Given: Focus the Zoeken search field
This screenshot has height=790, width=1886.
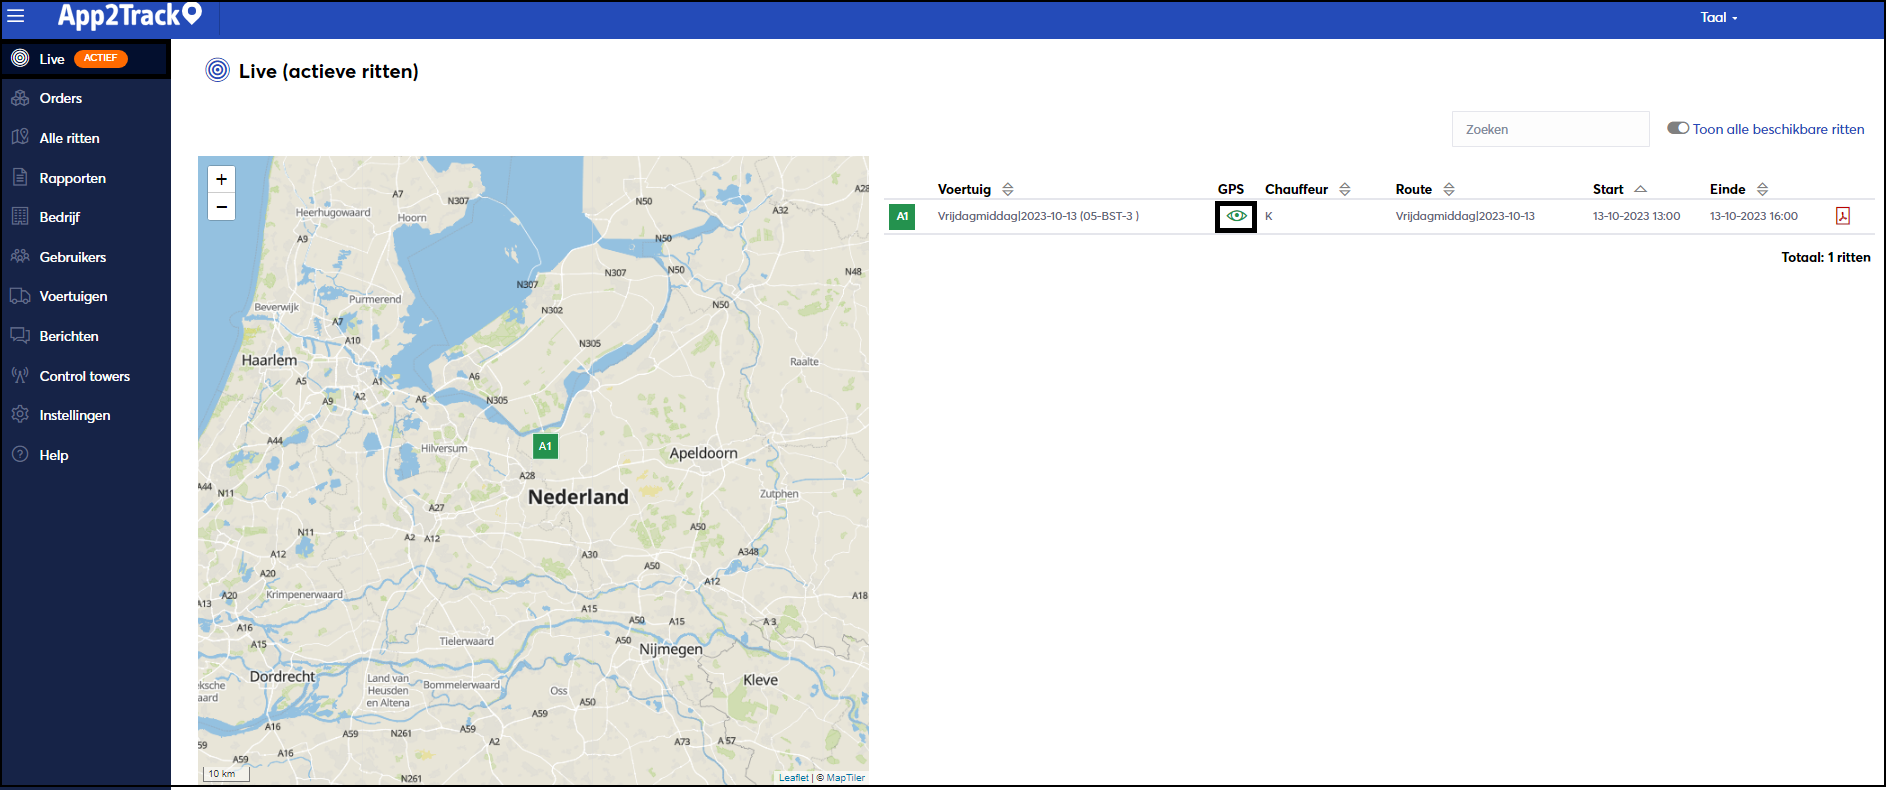Looking at the screenshot, I should click(1550, 129).
